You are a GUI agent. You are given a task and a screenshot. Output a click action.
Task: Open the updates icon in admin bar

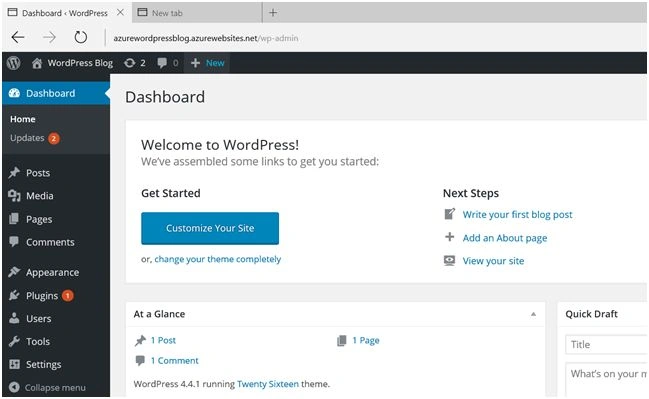(135, 63)
